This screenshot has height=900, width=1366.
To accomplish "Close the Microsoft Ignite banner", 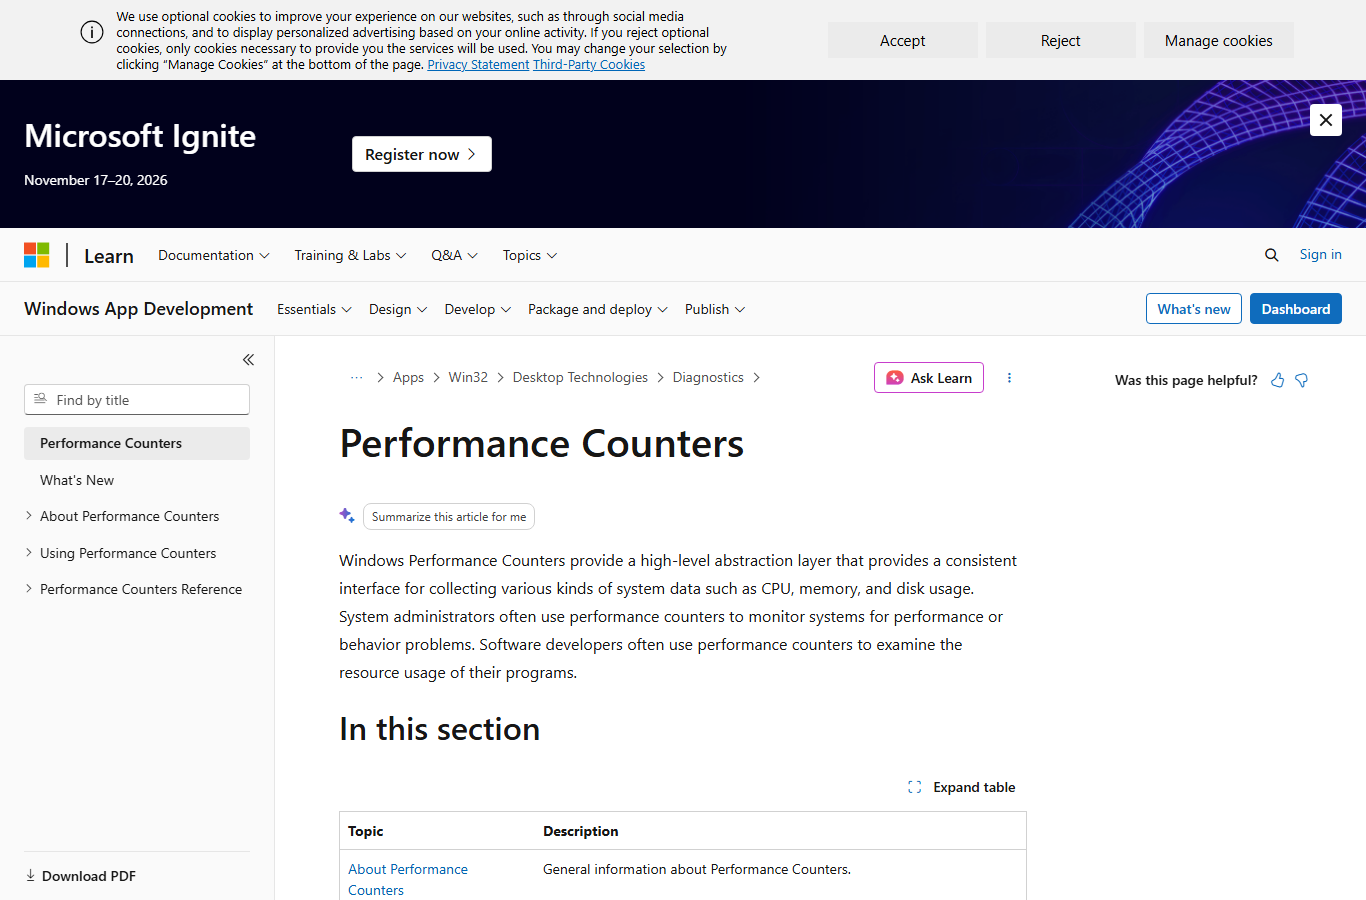I will tap(1326, 120).
